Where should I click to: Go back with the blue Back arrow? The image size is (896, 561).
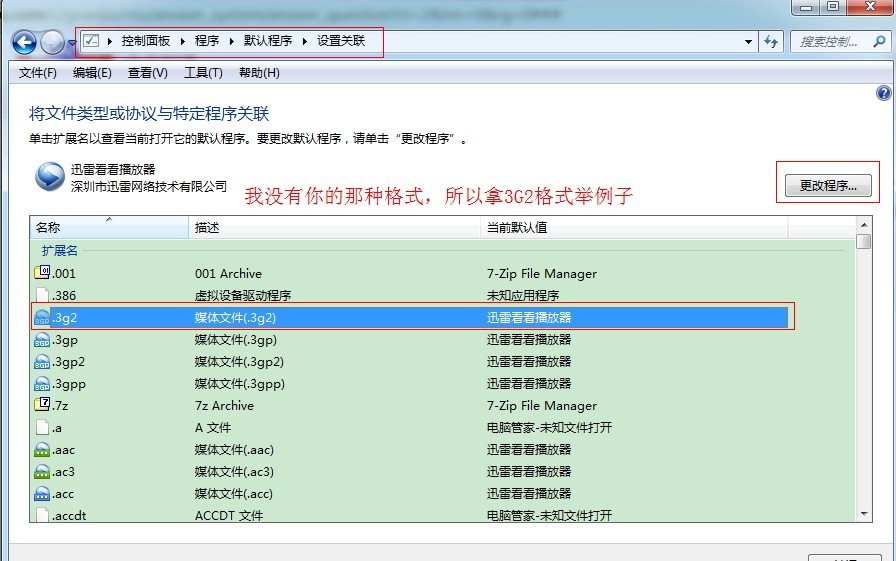point(24,42)
